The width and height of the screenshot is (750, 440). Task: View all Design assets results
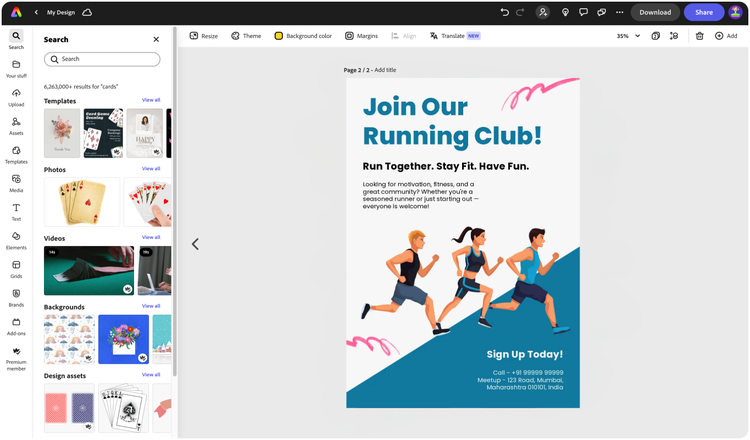tap(151, 374)
